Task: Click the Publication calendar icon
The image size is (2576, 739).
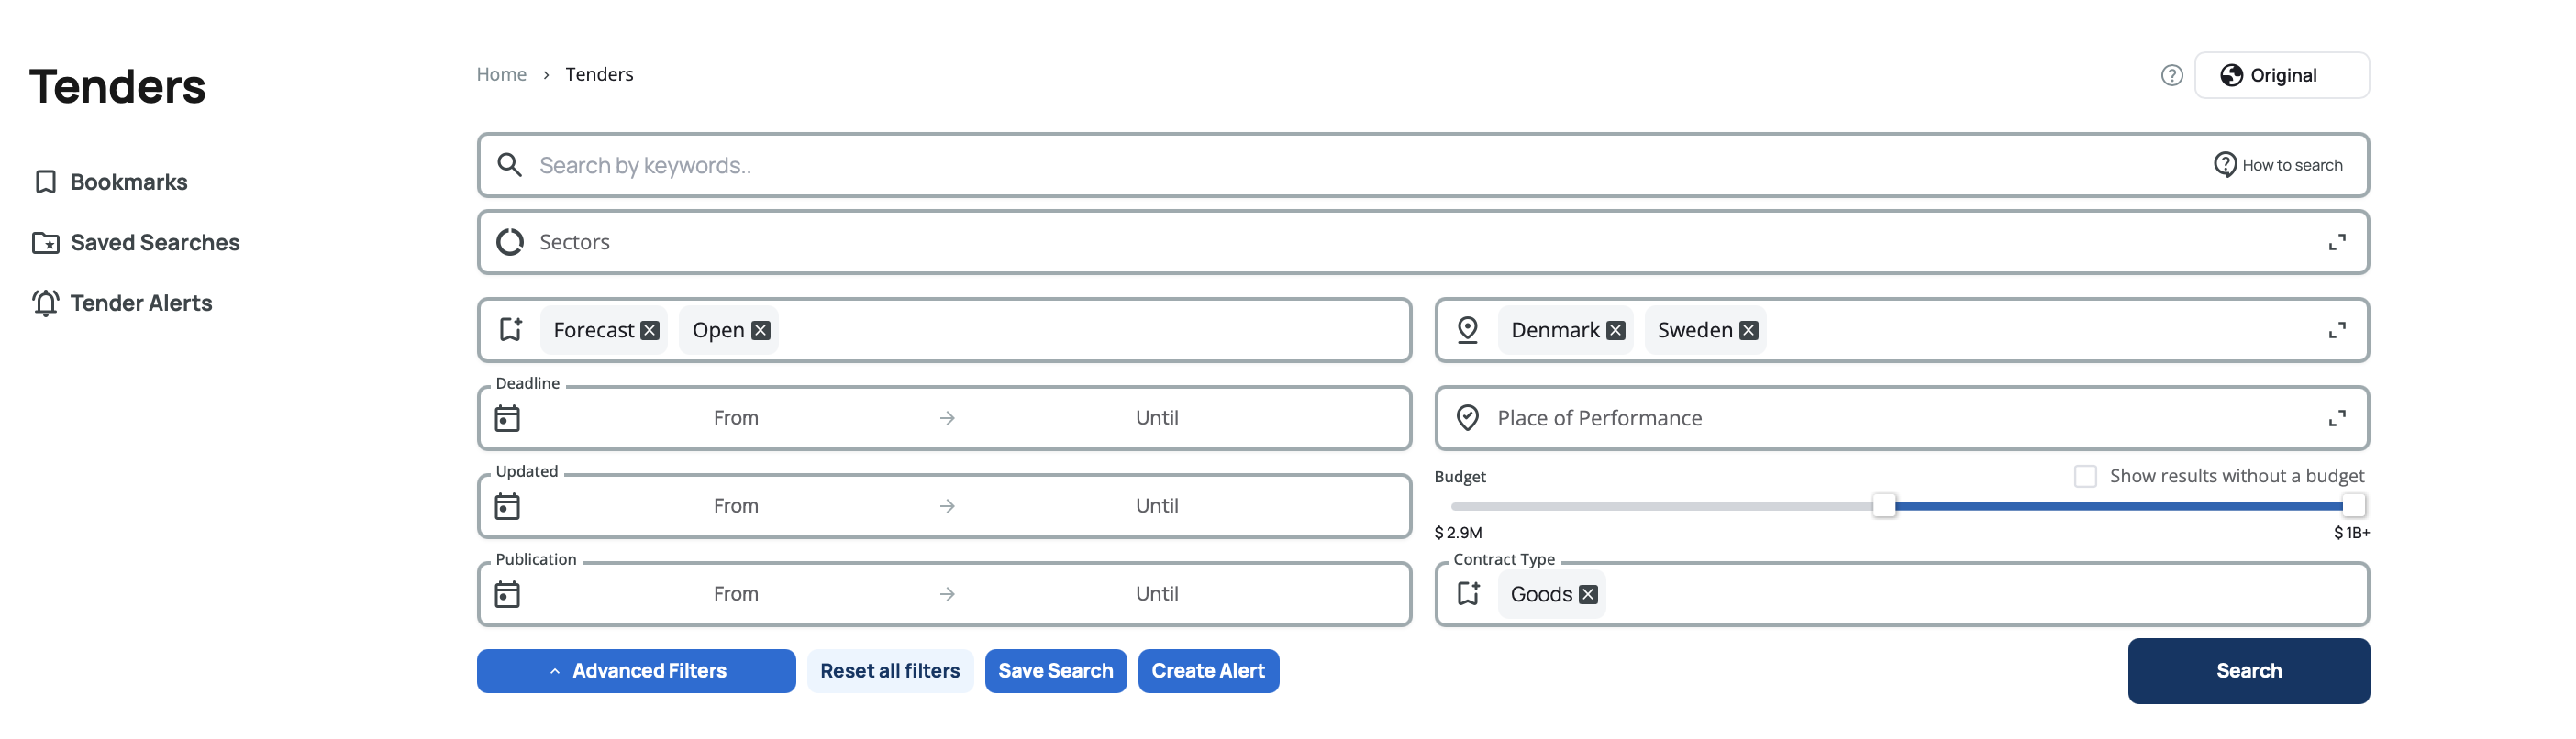Action: click(508, 594)
